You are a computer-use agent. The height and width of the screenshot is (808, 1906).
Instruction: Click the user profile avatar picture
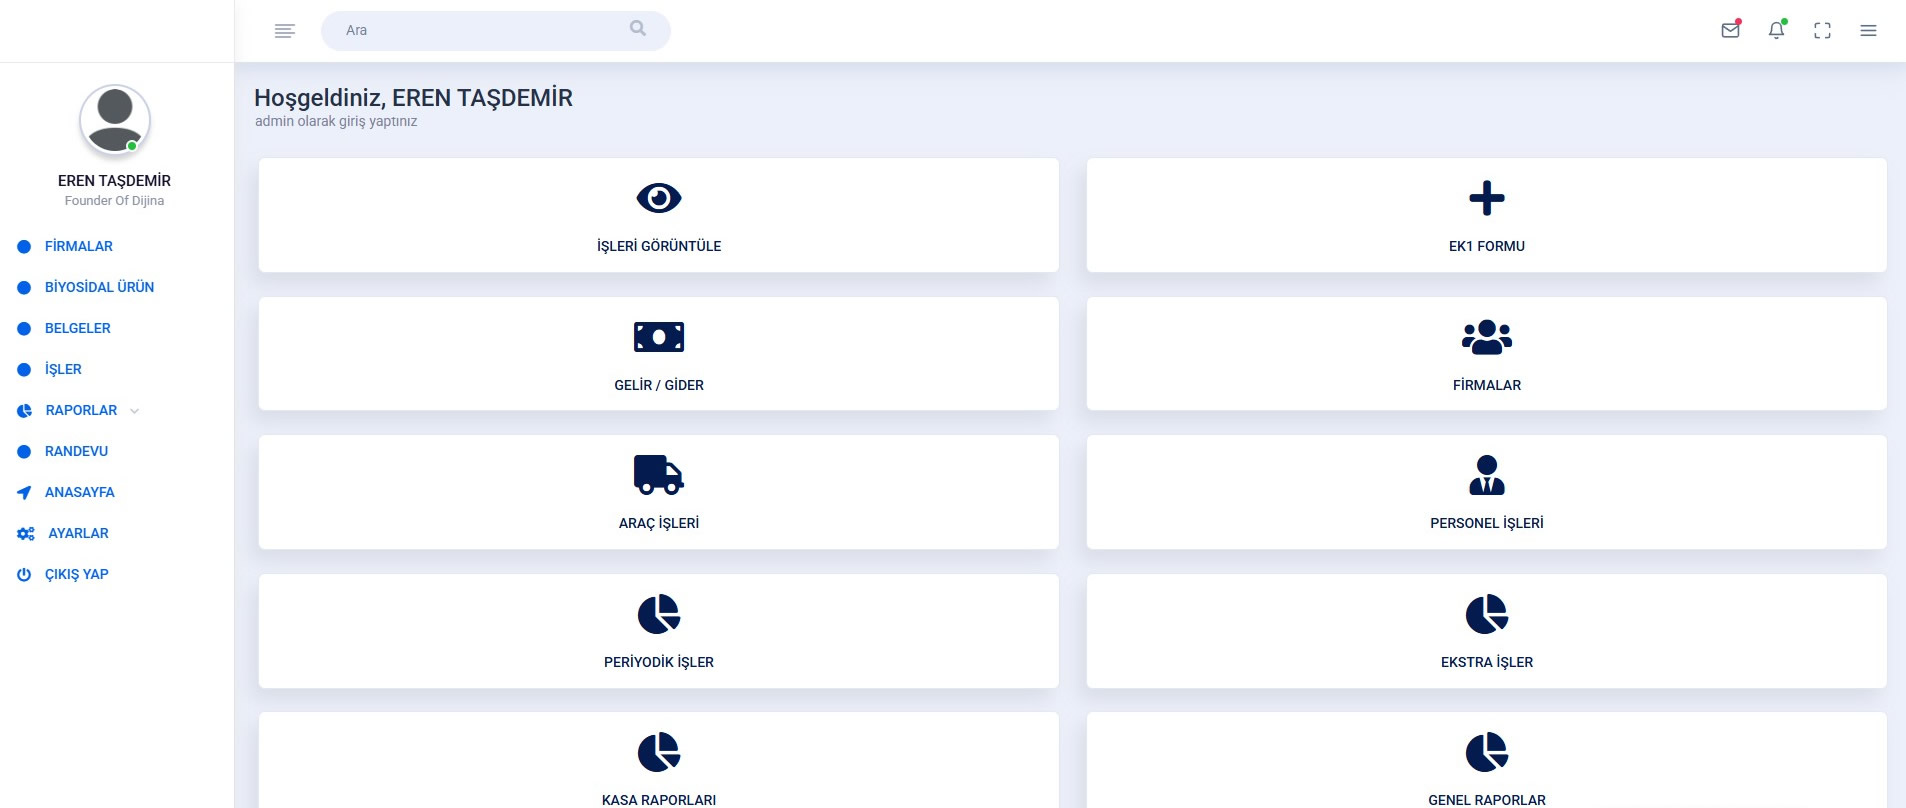(115, 120)
